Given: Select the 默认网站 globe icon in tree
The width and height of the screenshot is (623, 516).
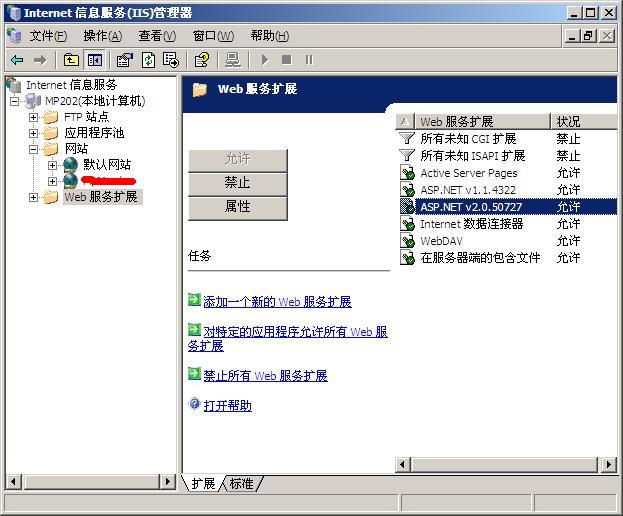Looking at the screenshot, I should (x=71, y=165).
